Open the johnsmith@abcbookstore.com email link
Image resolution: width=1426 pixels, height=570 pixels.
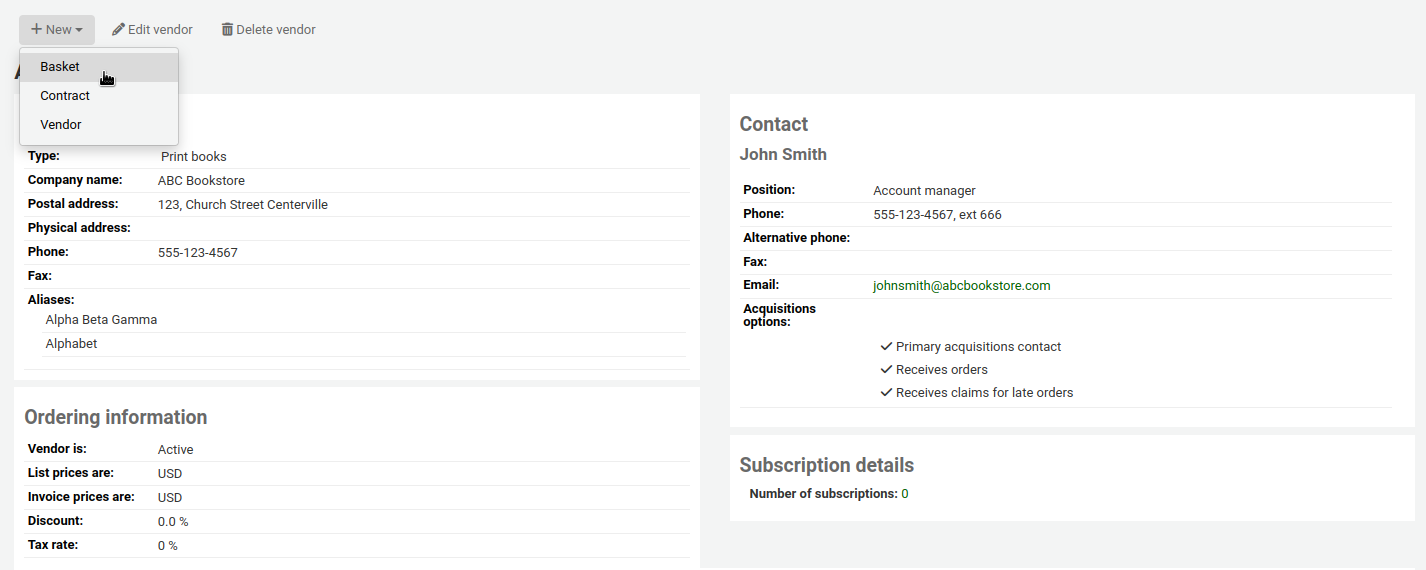[961, 286]
